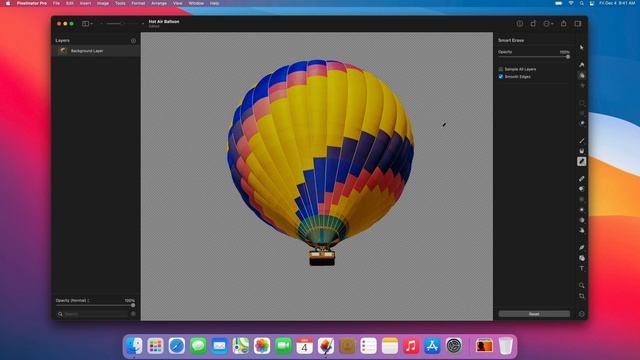This screenshot has width=640, height=360.
Task: Open Photos from the Dock
Action: tap(262, 346)
